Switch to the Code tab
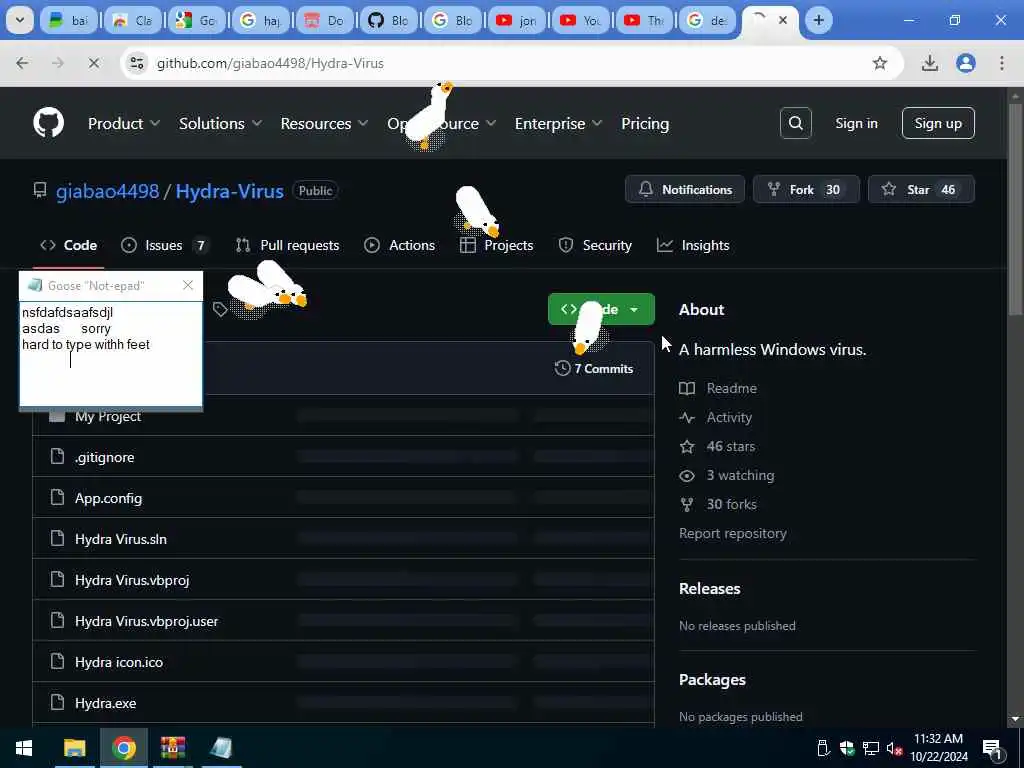This screenshot has width=1024, height=768. point(69,246)
